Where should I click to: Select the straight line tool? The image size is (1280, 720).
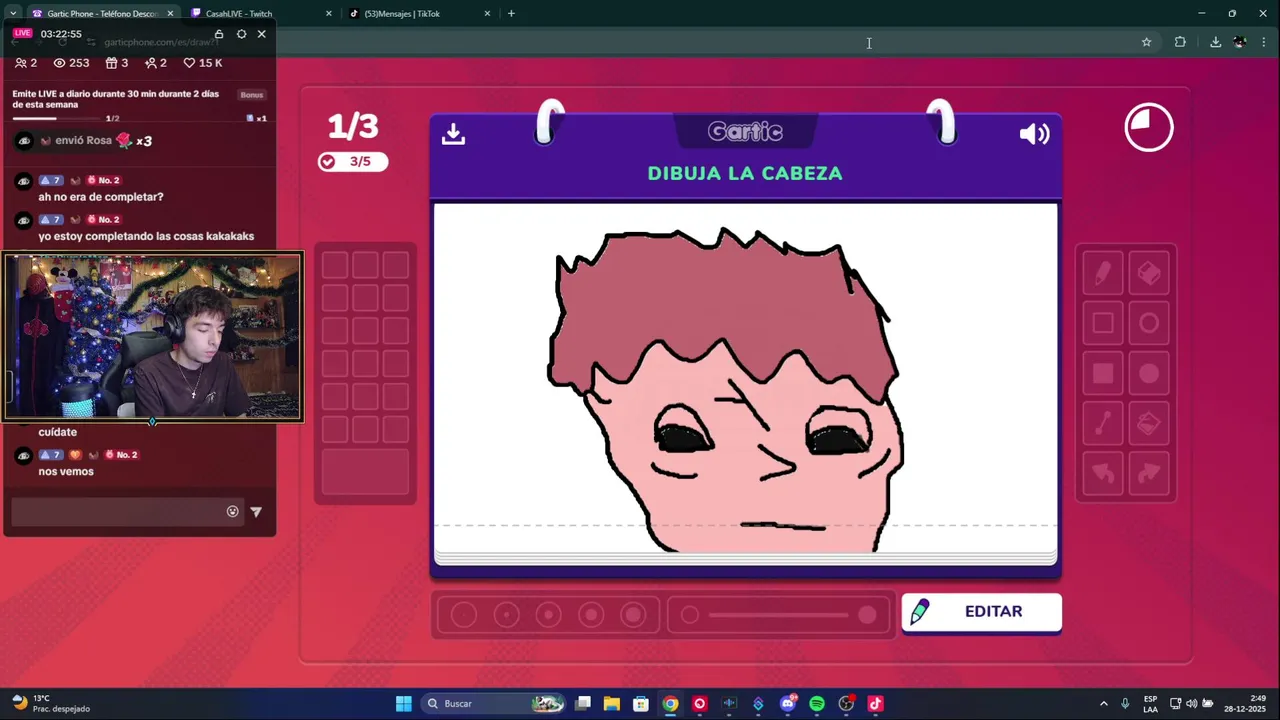(1103, 423)
